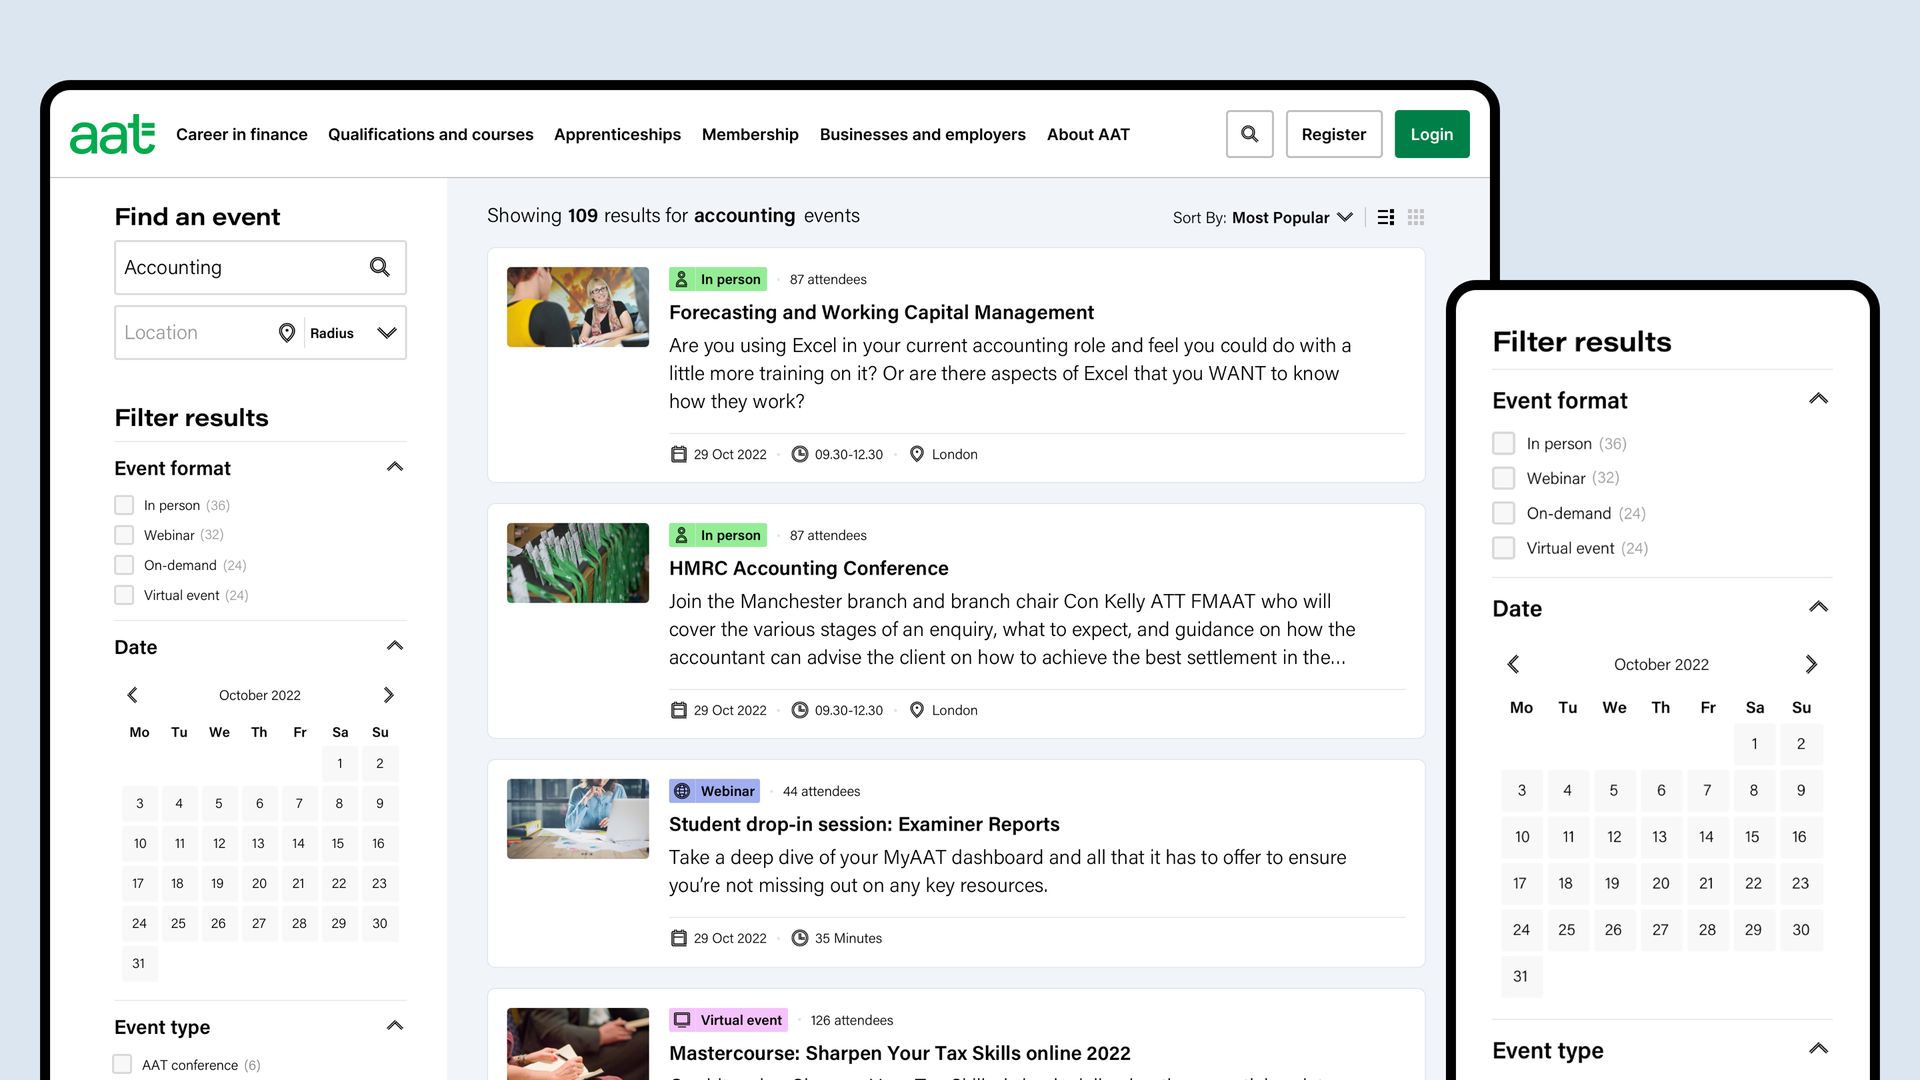Click the AAT logo
1920x1080 pixels.
click(112, 134)
